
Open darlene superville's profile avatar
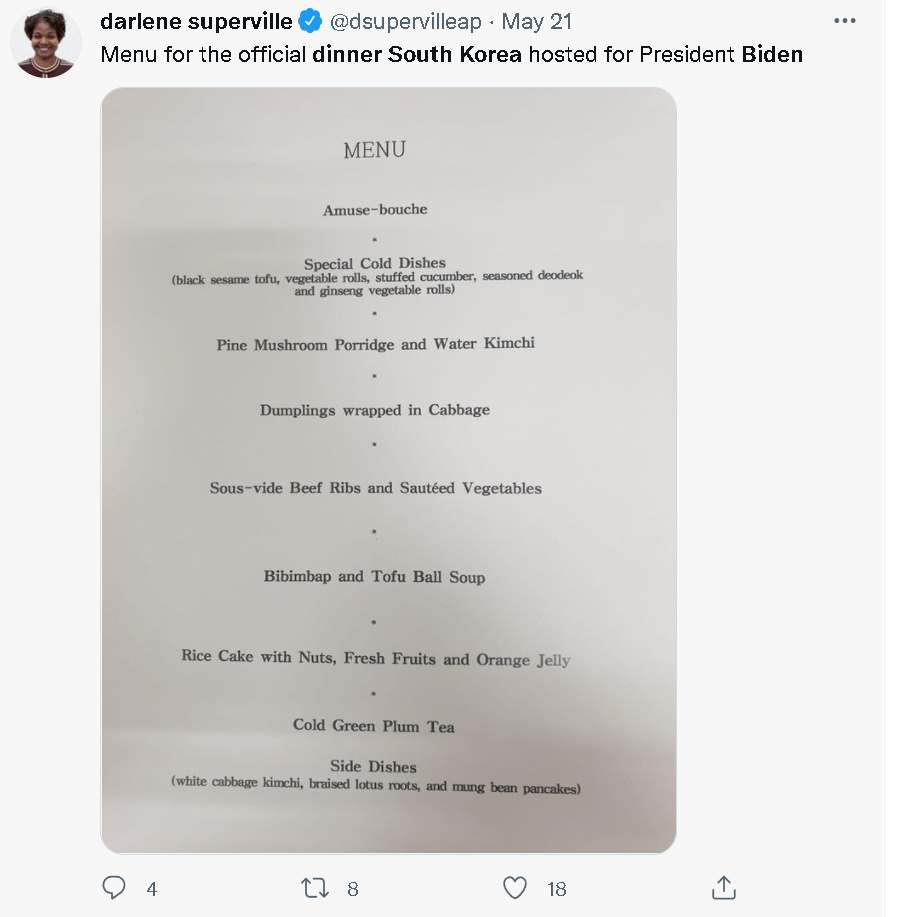pyautogui.click(x=46, y=46)
